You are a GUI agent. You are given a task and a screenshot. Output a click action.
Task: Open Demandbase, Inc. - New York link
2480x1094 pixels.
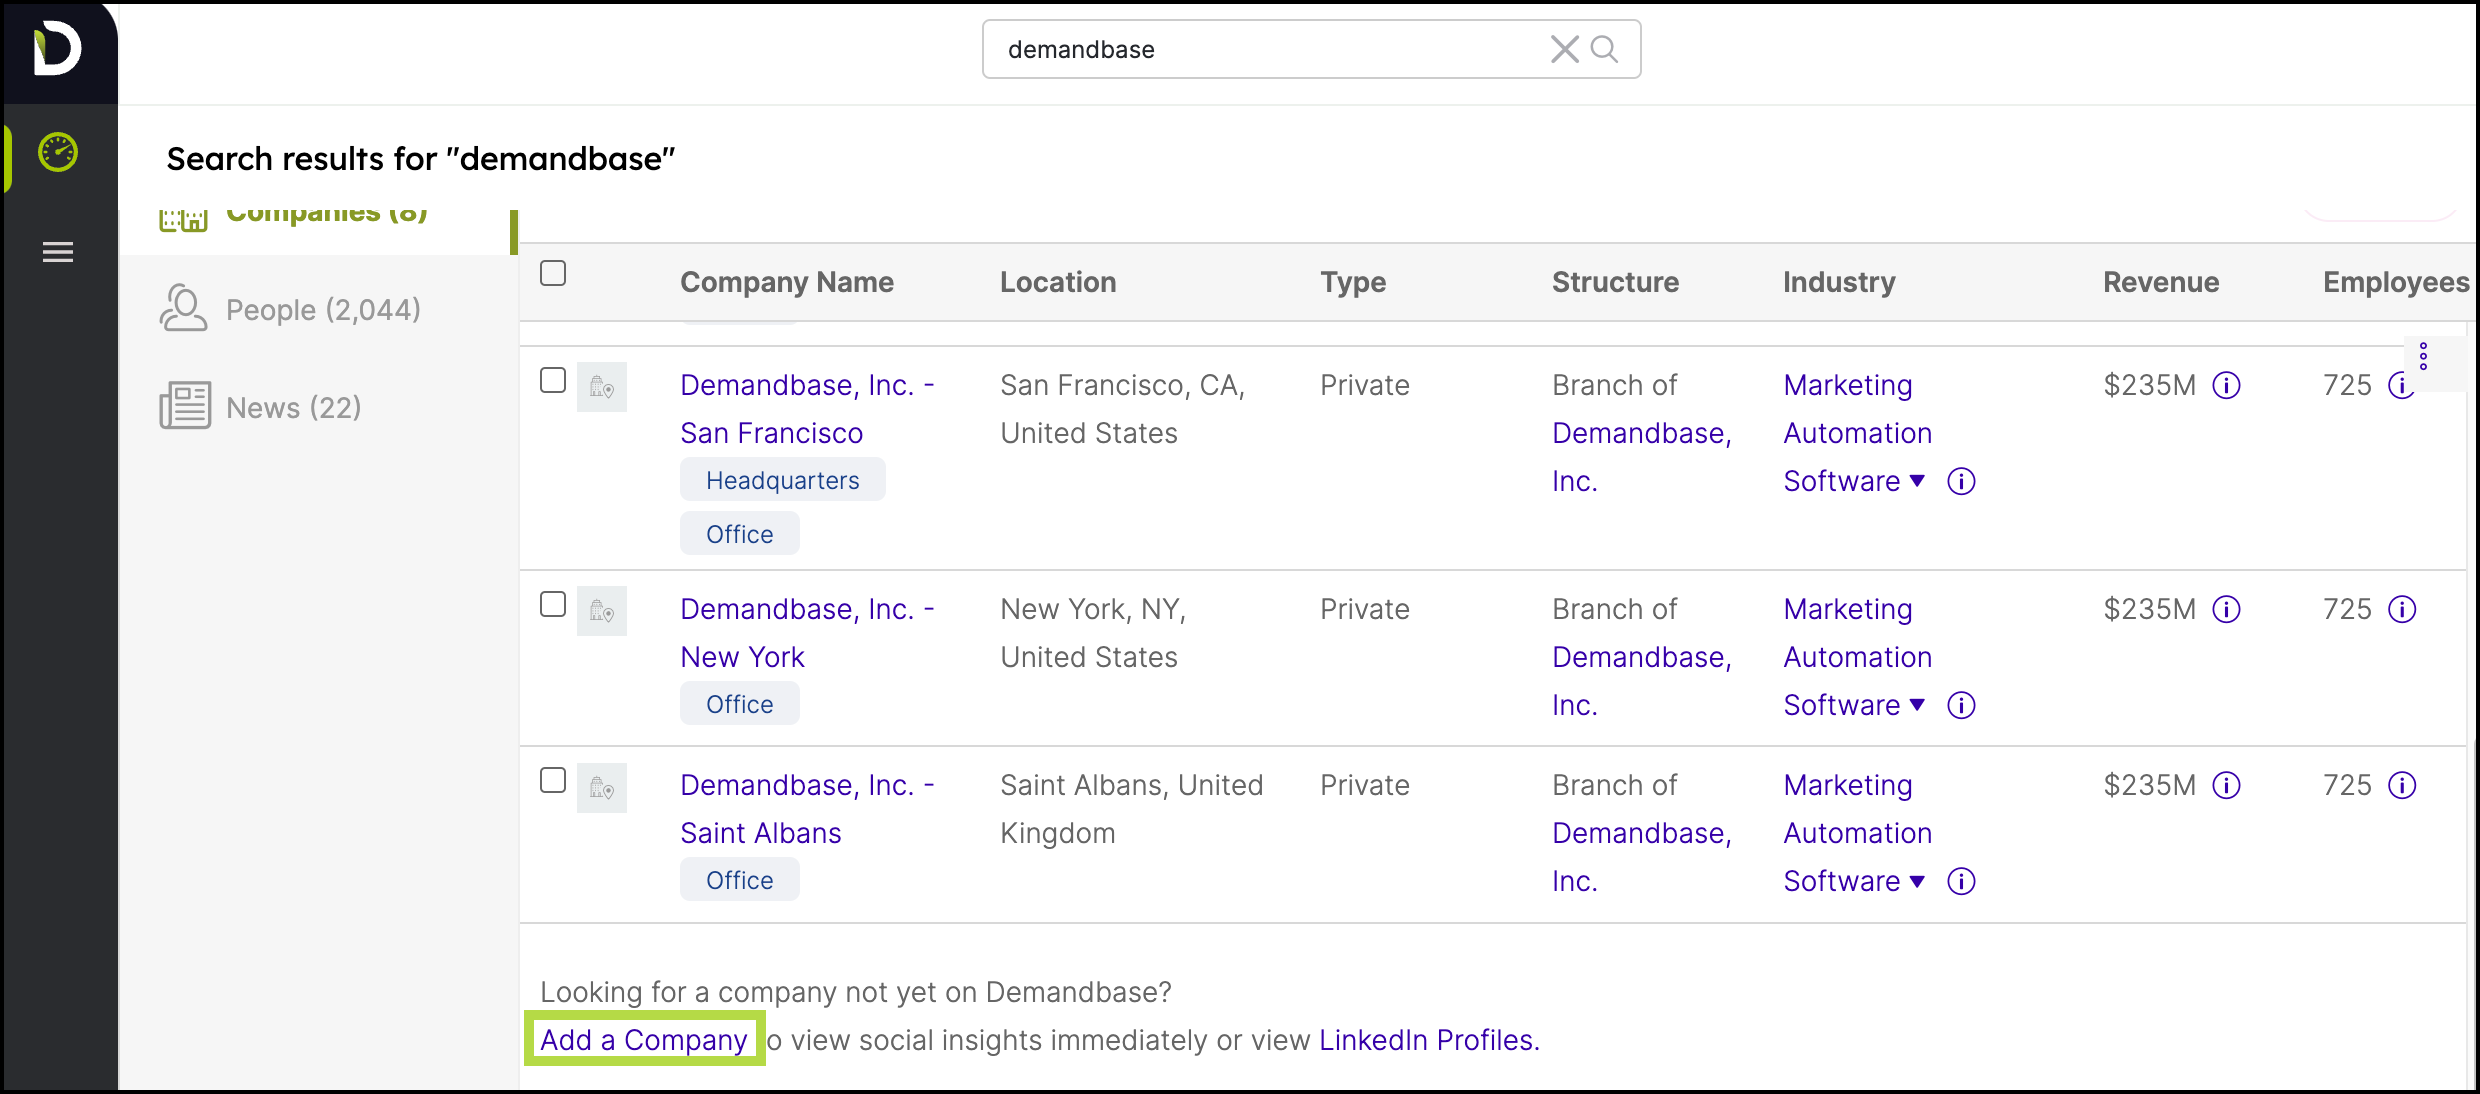(807, 633)
